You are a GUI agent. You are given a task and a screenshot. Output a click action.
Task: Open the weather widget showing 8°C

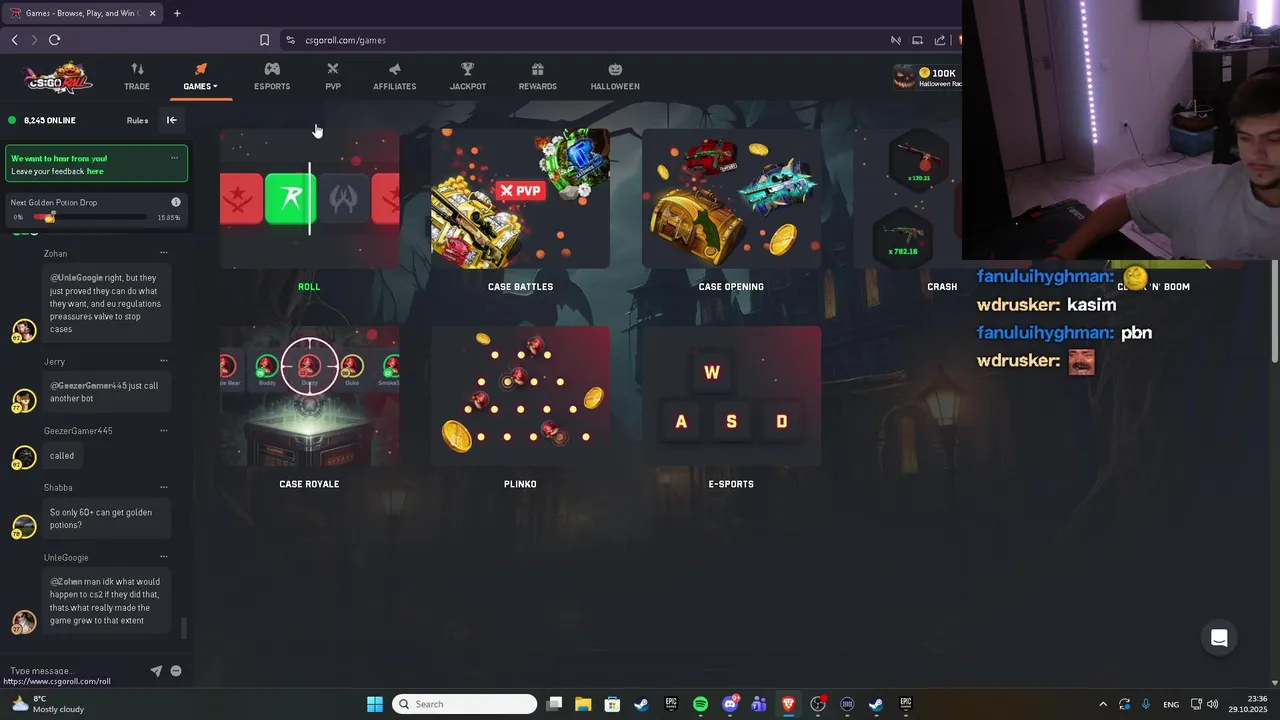tap(48, 704)
